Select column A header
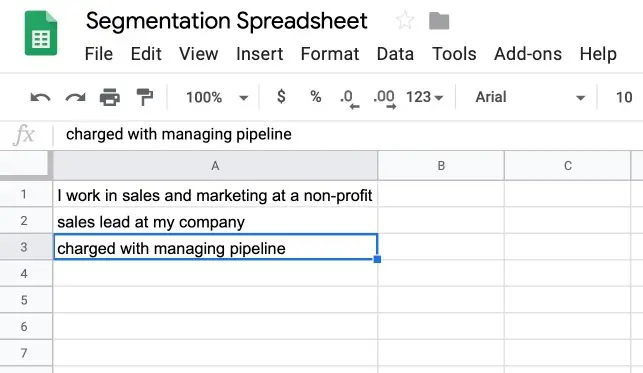This screenshot has height=373, width=643. pos(215,166)
